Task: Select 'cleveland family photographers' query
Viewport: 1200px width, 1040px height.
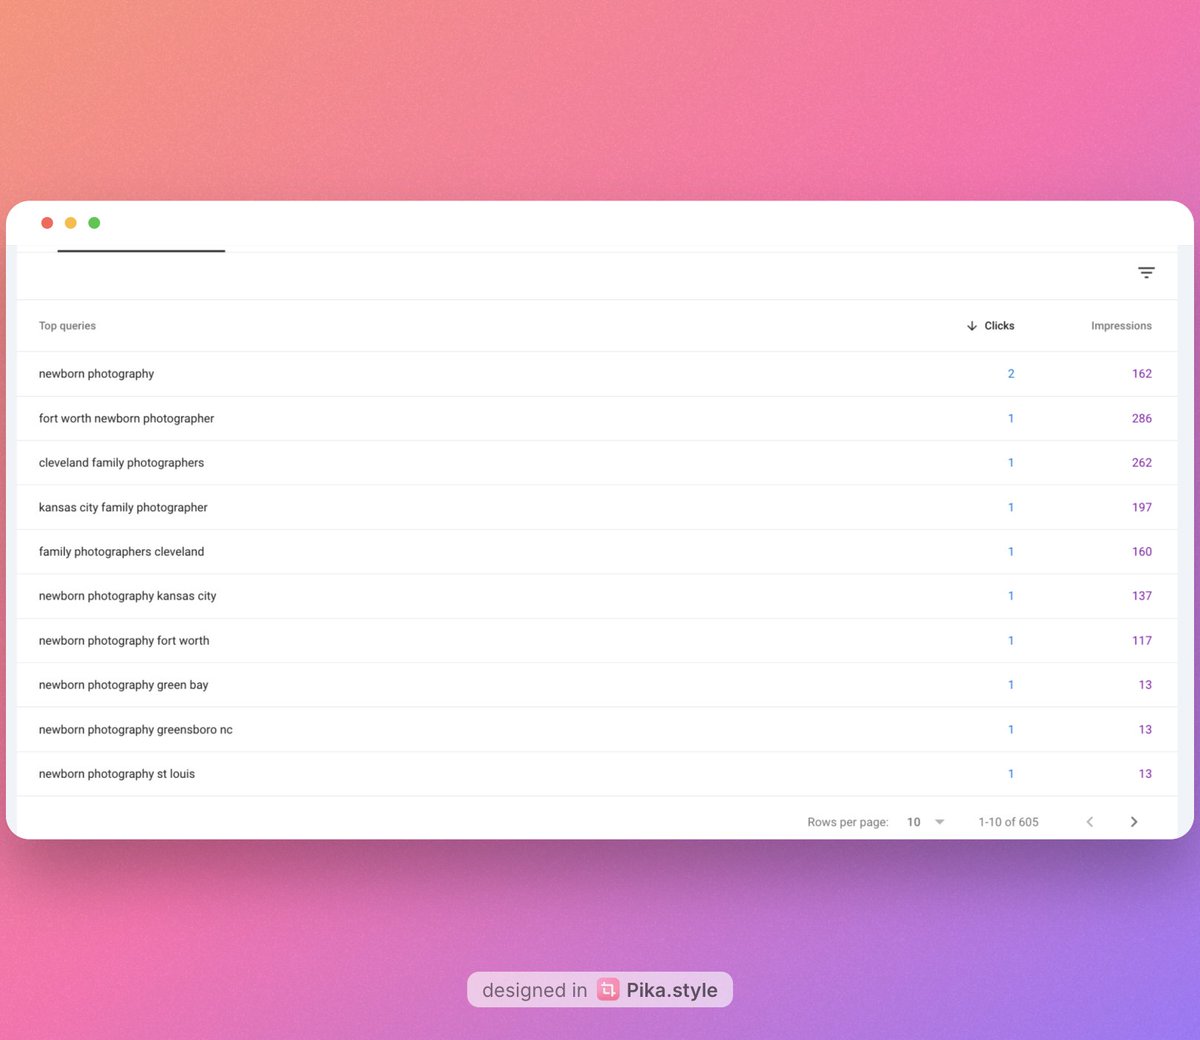Action: point(121,463)
